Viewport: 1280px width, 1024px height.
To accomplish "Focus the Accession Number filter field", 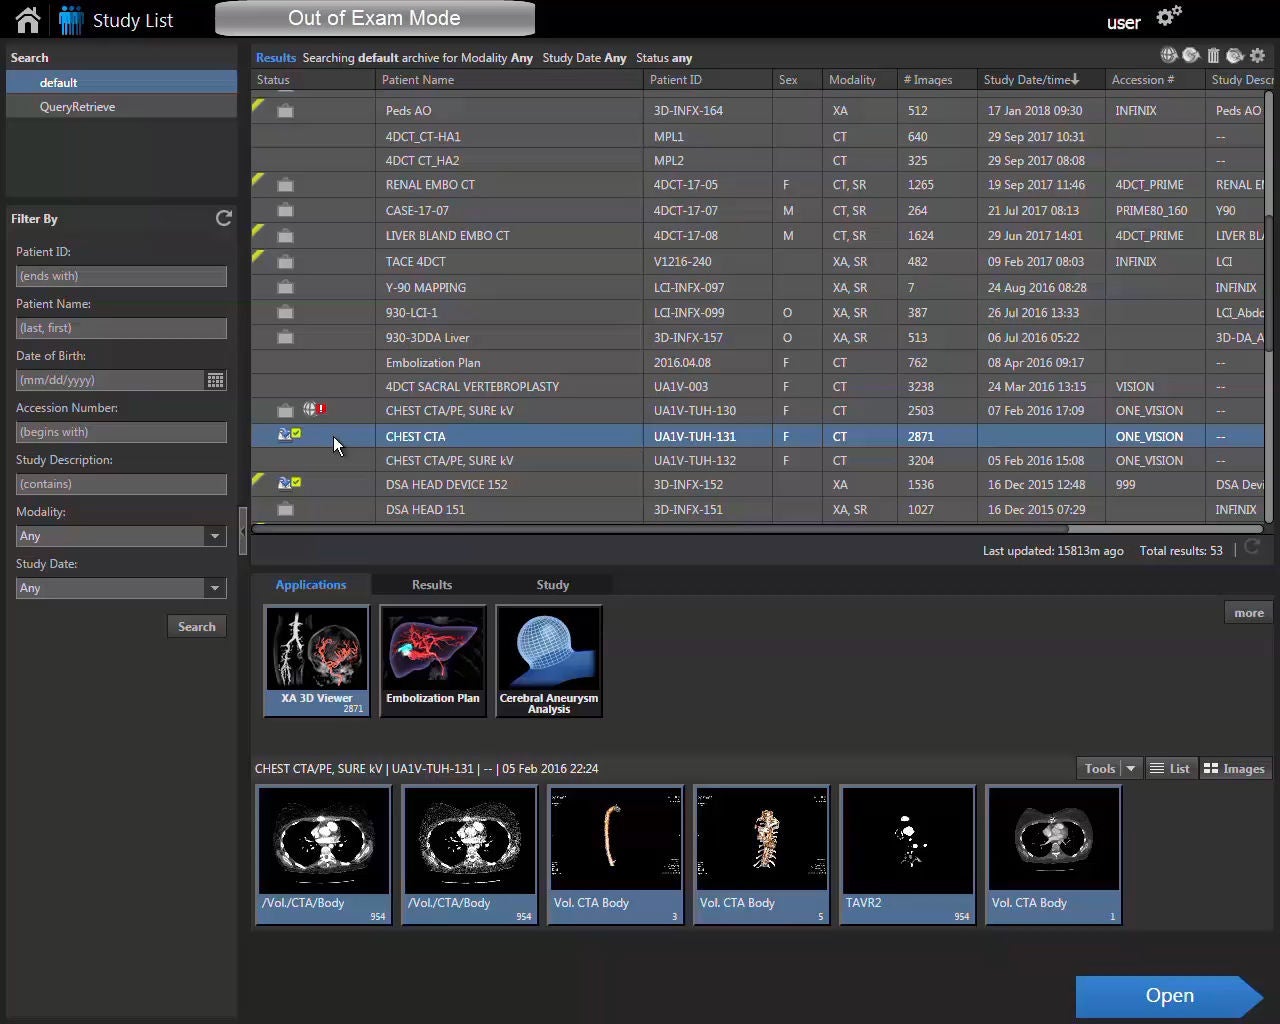I will tap(121, 432).
